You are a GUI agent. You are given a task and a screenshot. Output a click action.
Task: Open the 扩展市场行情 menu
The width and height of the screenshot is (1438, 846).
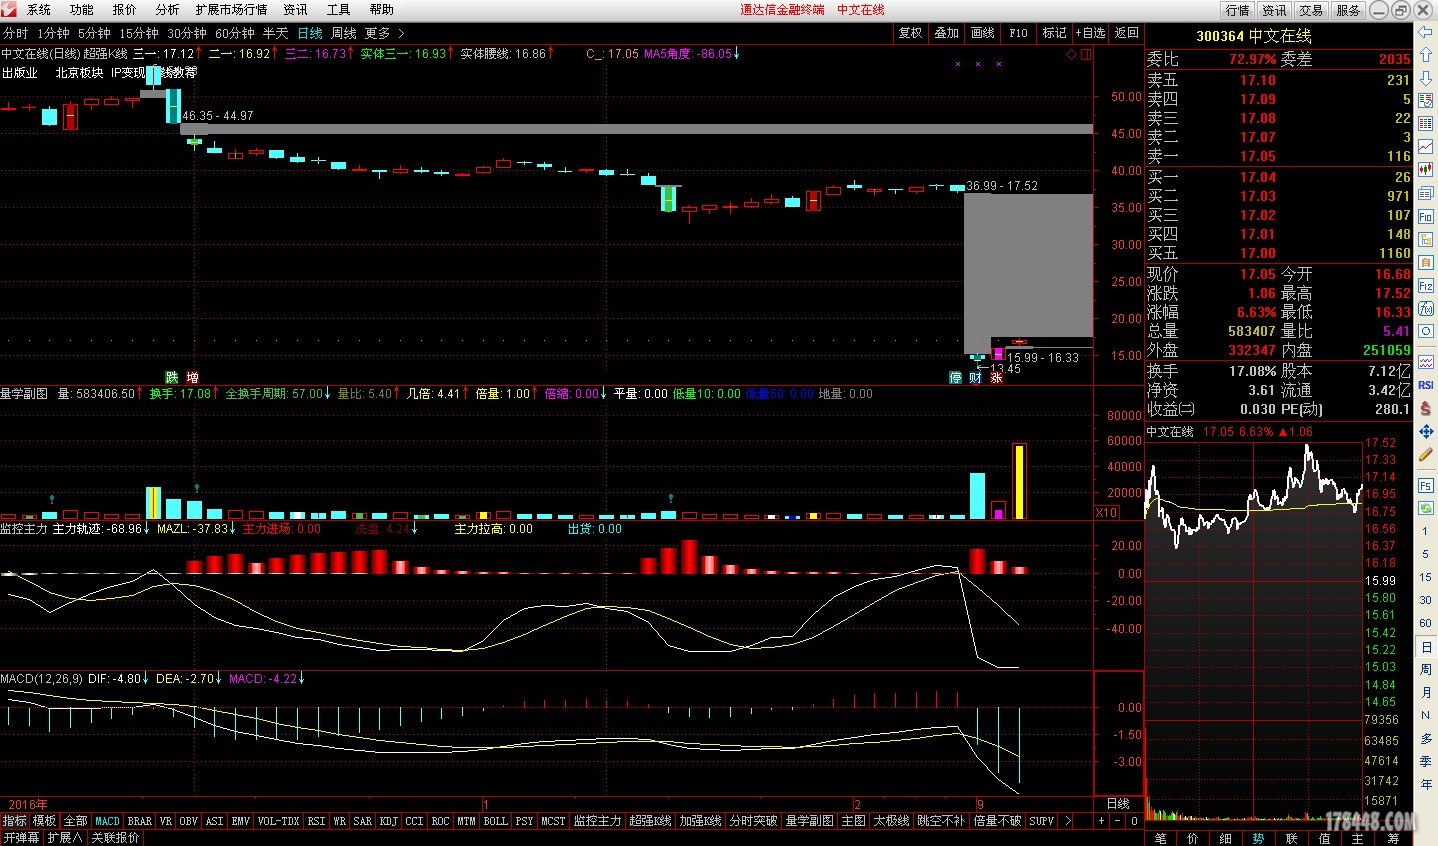click(232, 10)
